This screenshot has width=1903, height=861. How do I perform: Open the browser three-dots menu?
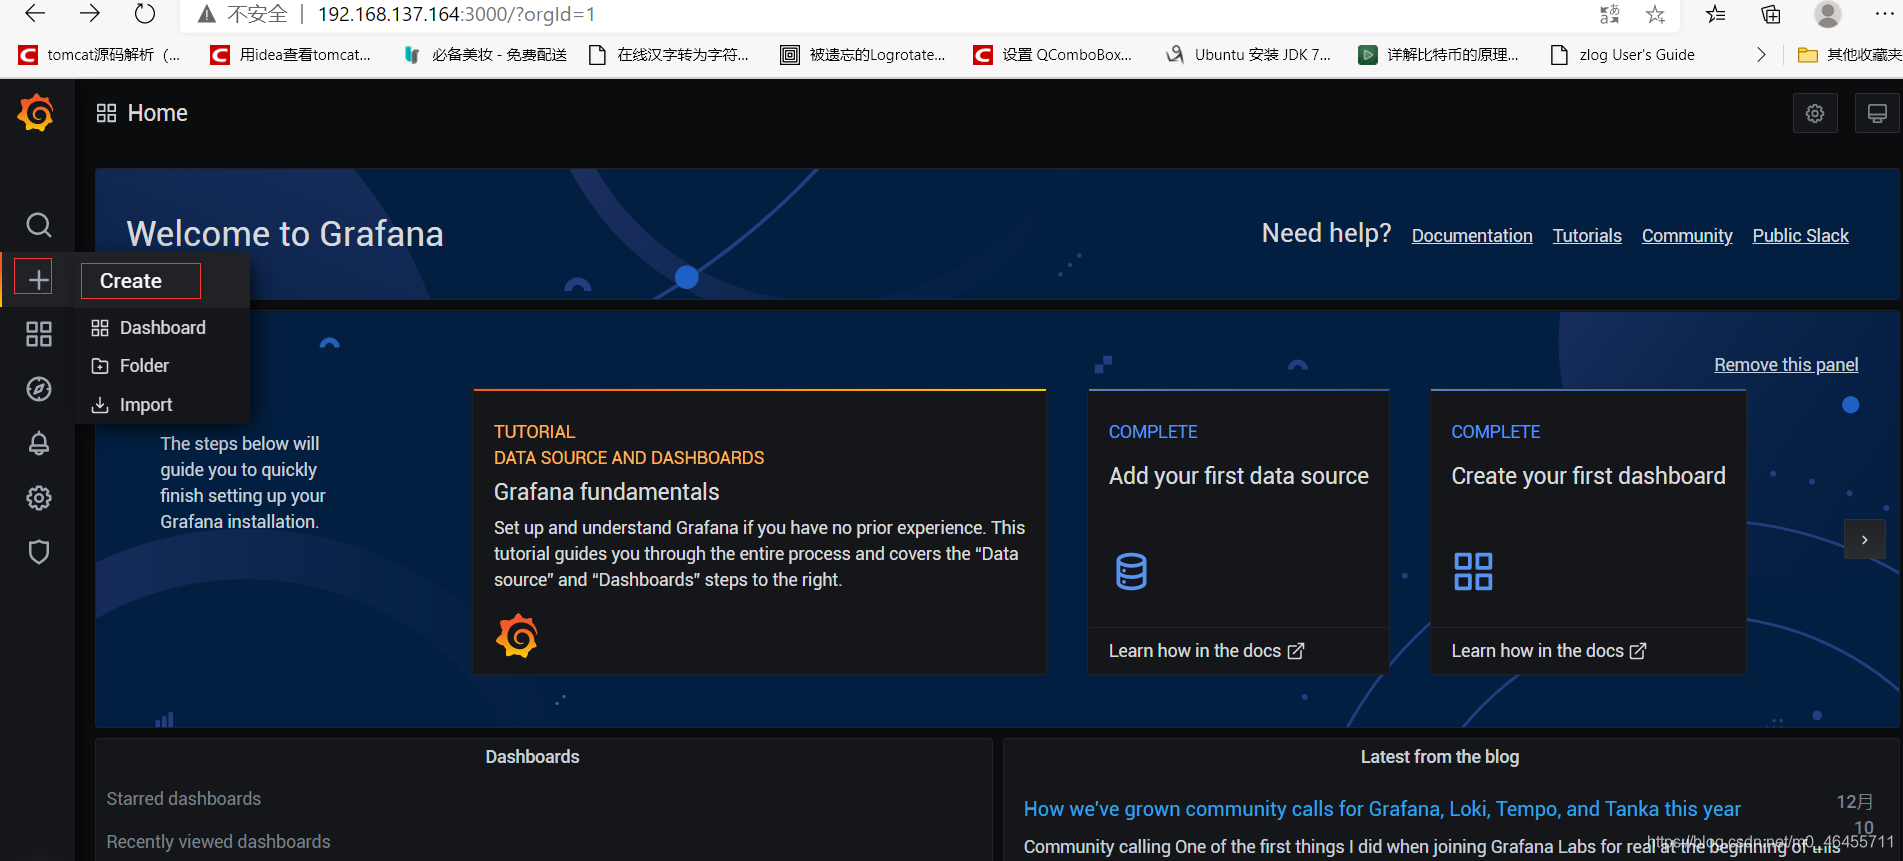[x=1884, y=14]
